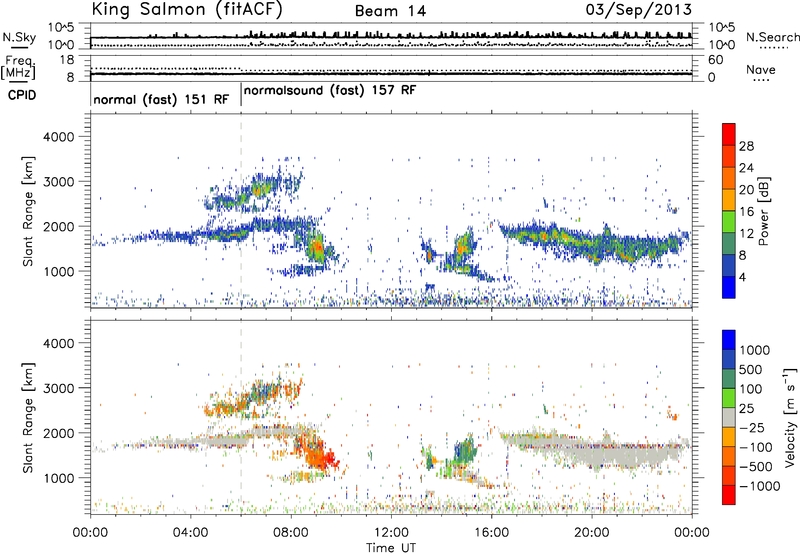Click the '-500' velocity colorbar tick label
Screen dimensions: 800x554
[x=756, y=466]
